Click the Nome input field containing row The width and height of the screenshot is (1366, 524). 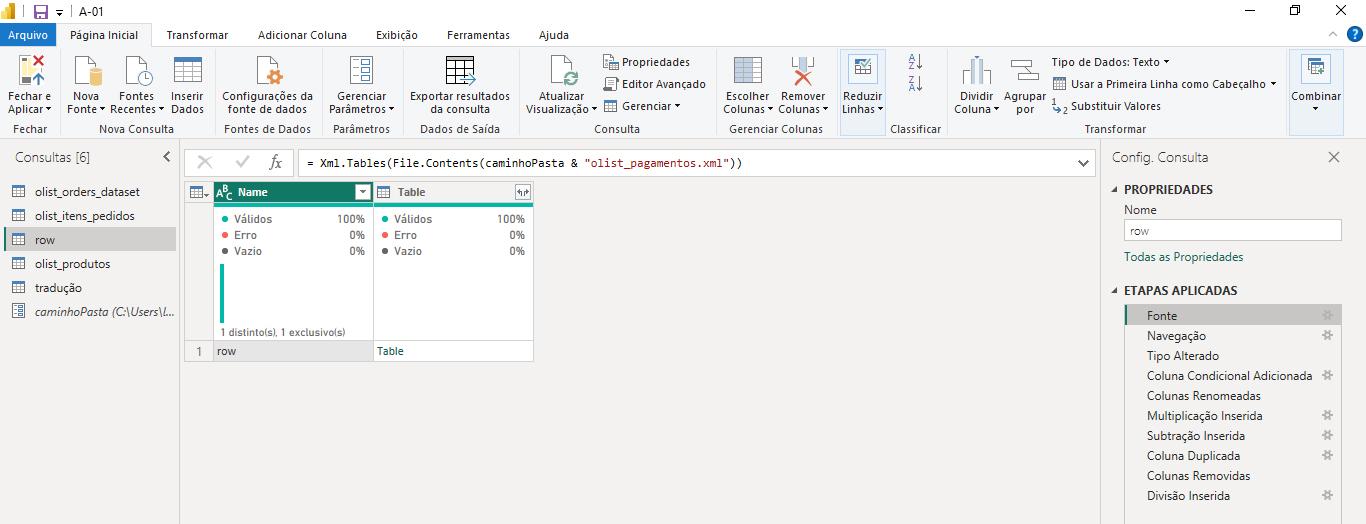pos(1232,230)
